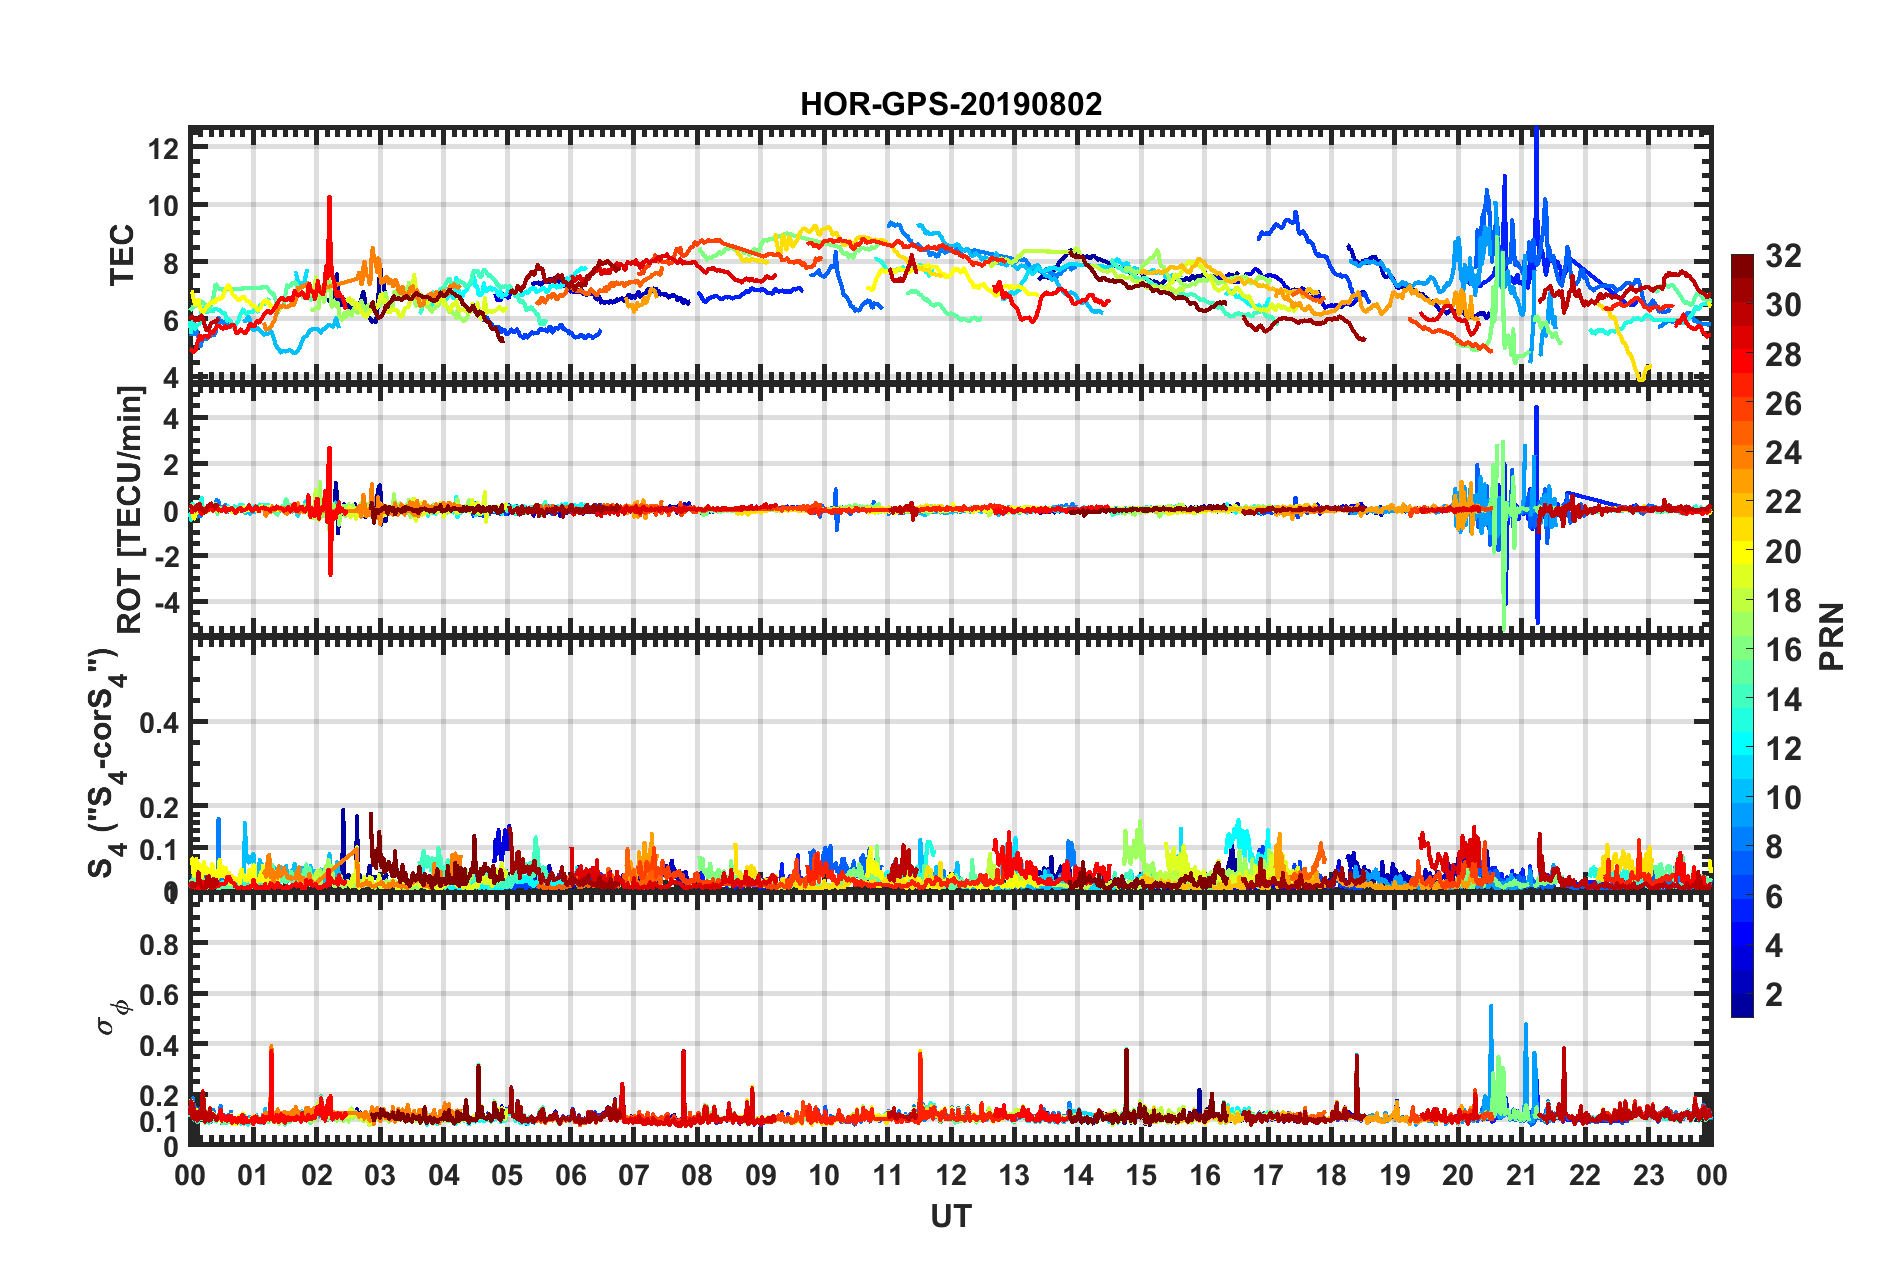Image resolution: width=1902 pixels, height=1272 pixels.
Task: Click TEC axis tick label 12
Action: [x=163, y=149]
